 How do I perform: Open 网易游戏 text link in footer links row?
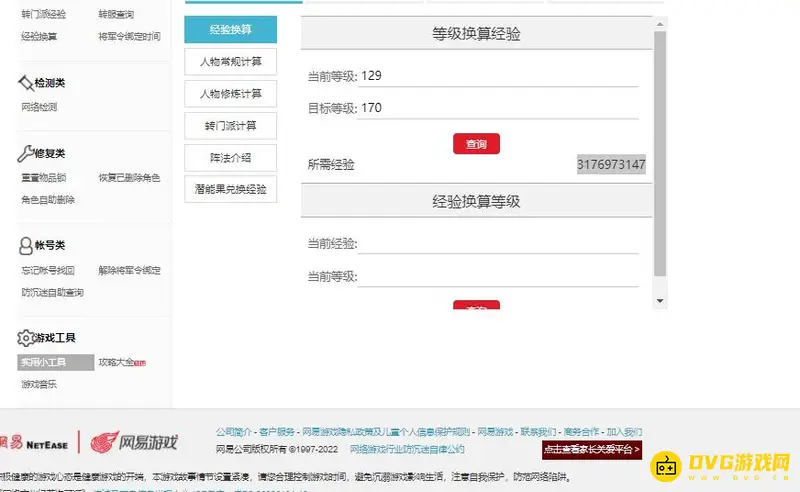pyautogui.click(x=495, y=432)
